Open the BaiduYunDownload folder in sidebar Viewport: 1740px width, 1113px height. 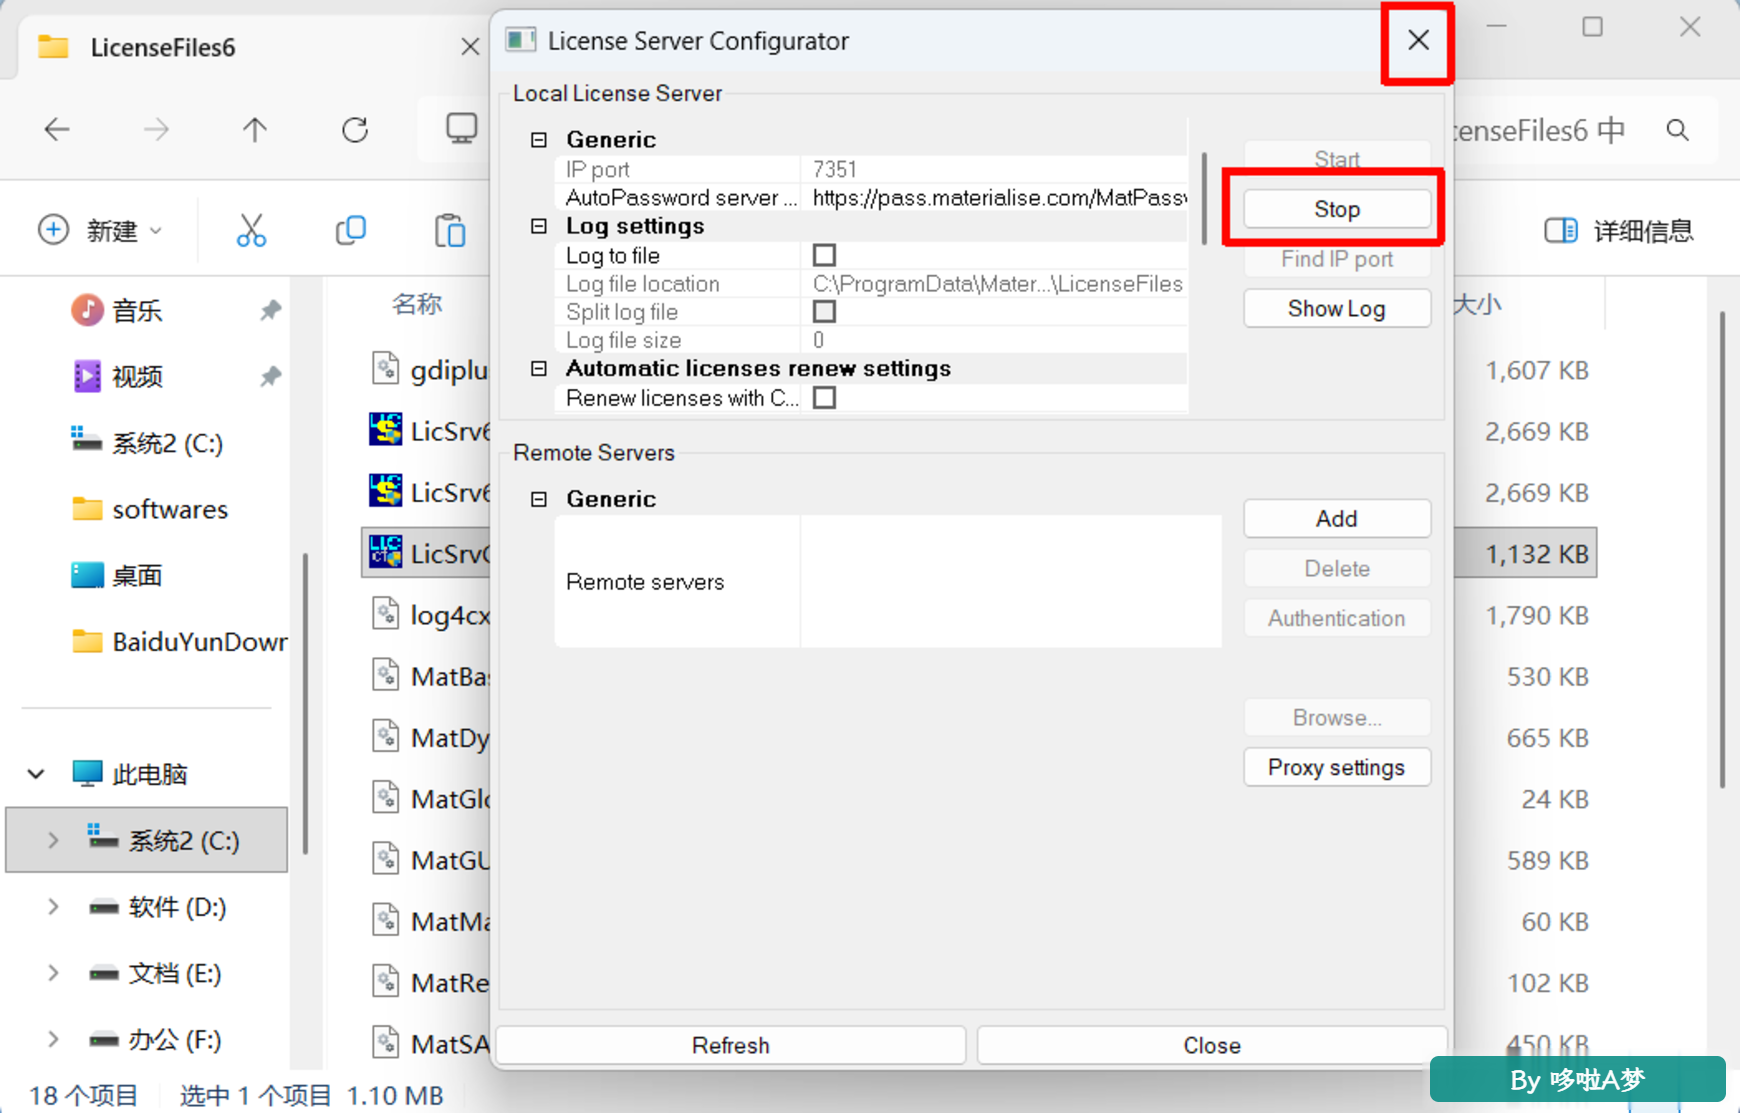click(x=179, y=641)
